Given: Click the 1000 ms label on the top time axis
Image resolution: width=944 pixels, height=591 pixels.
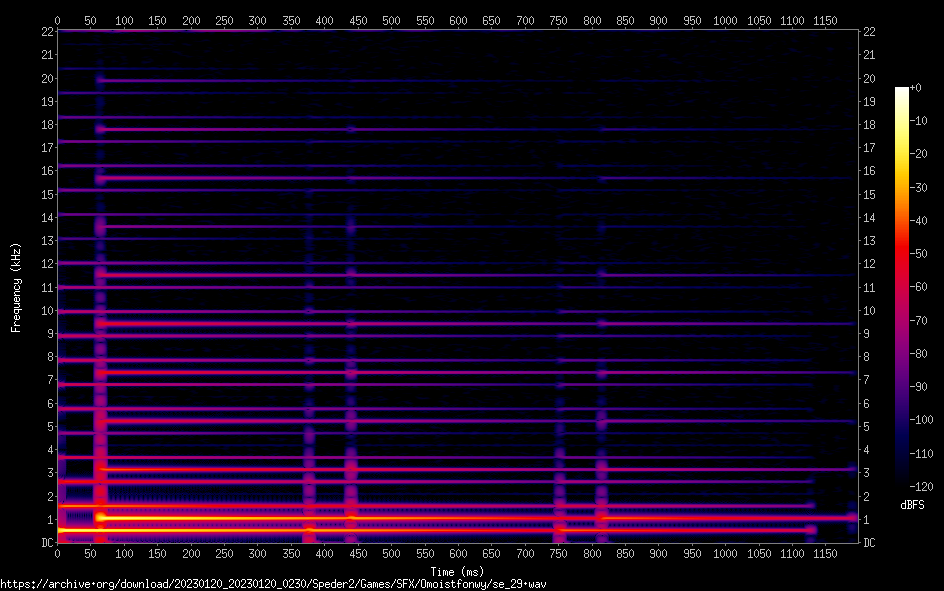Looking at the screenshot, I should [x=725, y=19].
